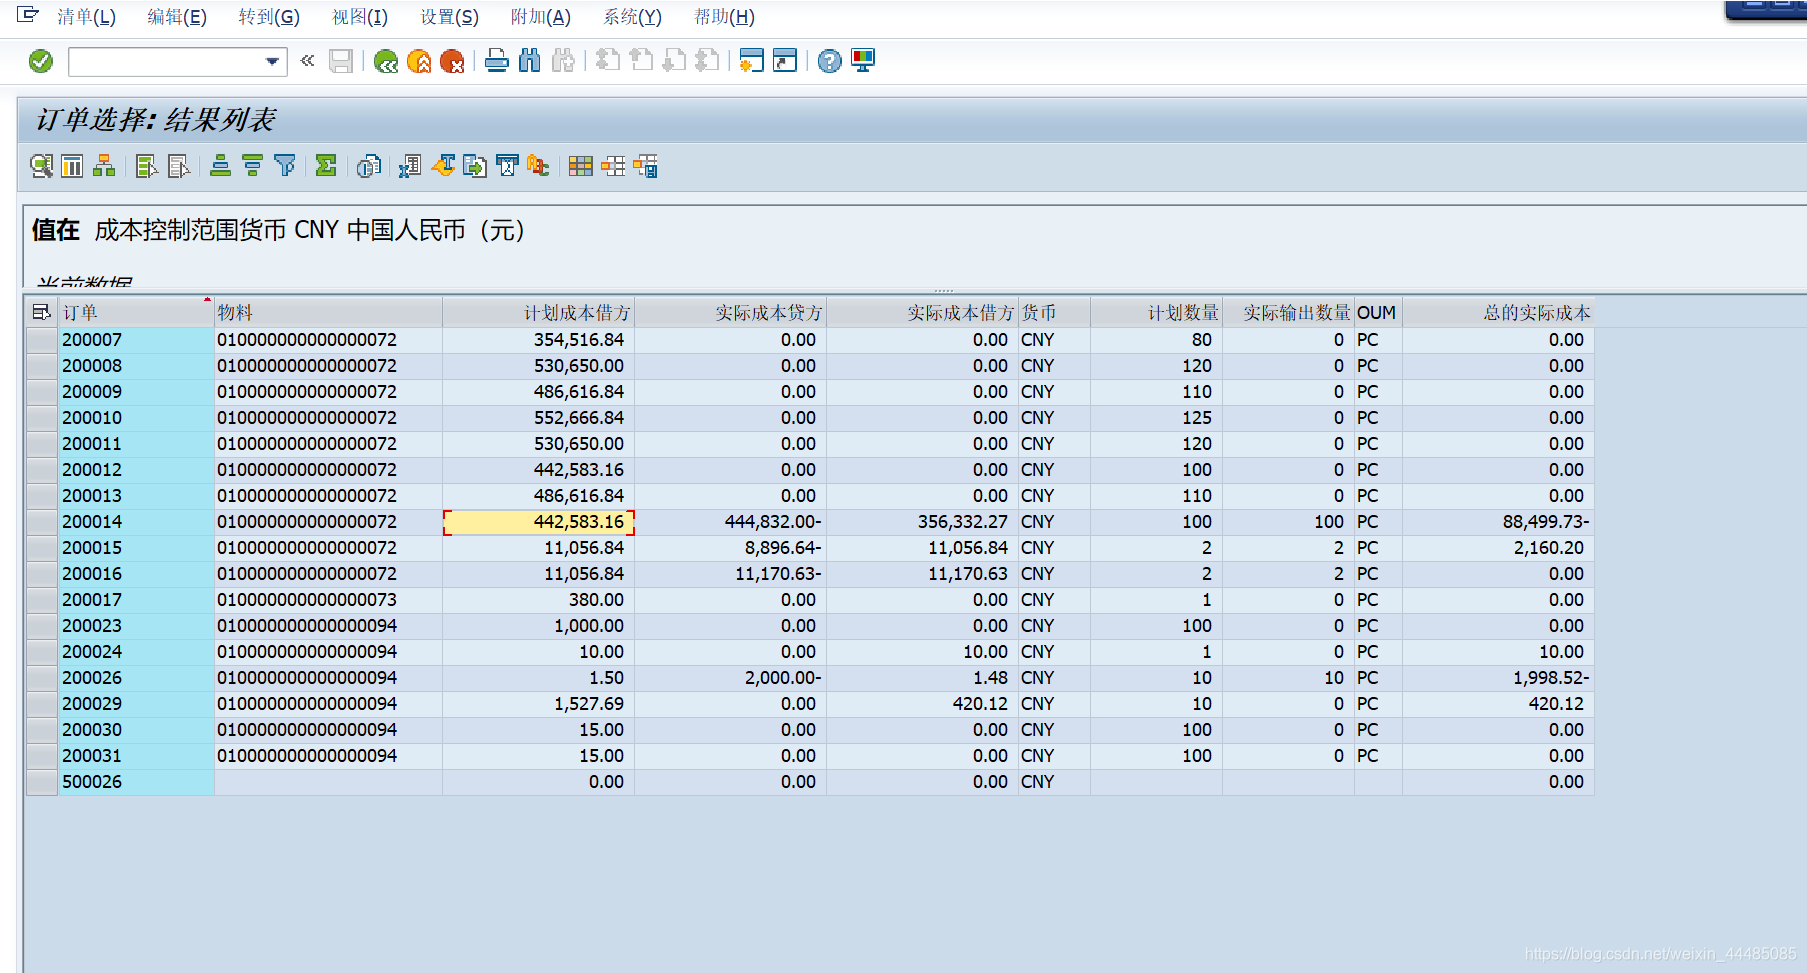The image size is (1807, 973).
Task: Click the green Back icon
Action: pos(386,61)
